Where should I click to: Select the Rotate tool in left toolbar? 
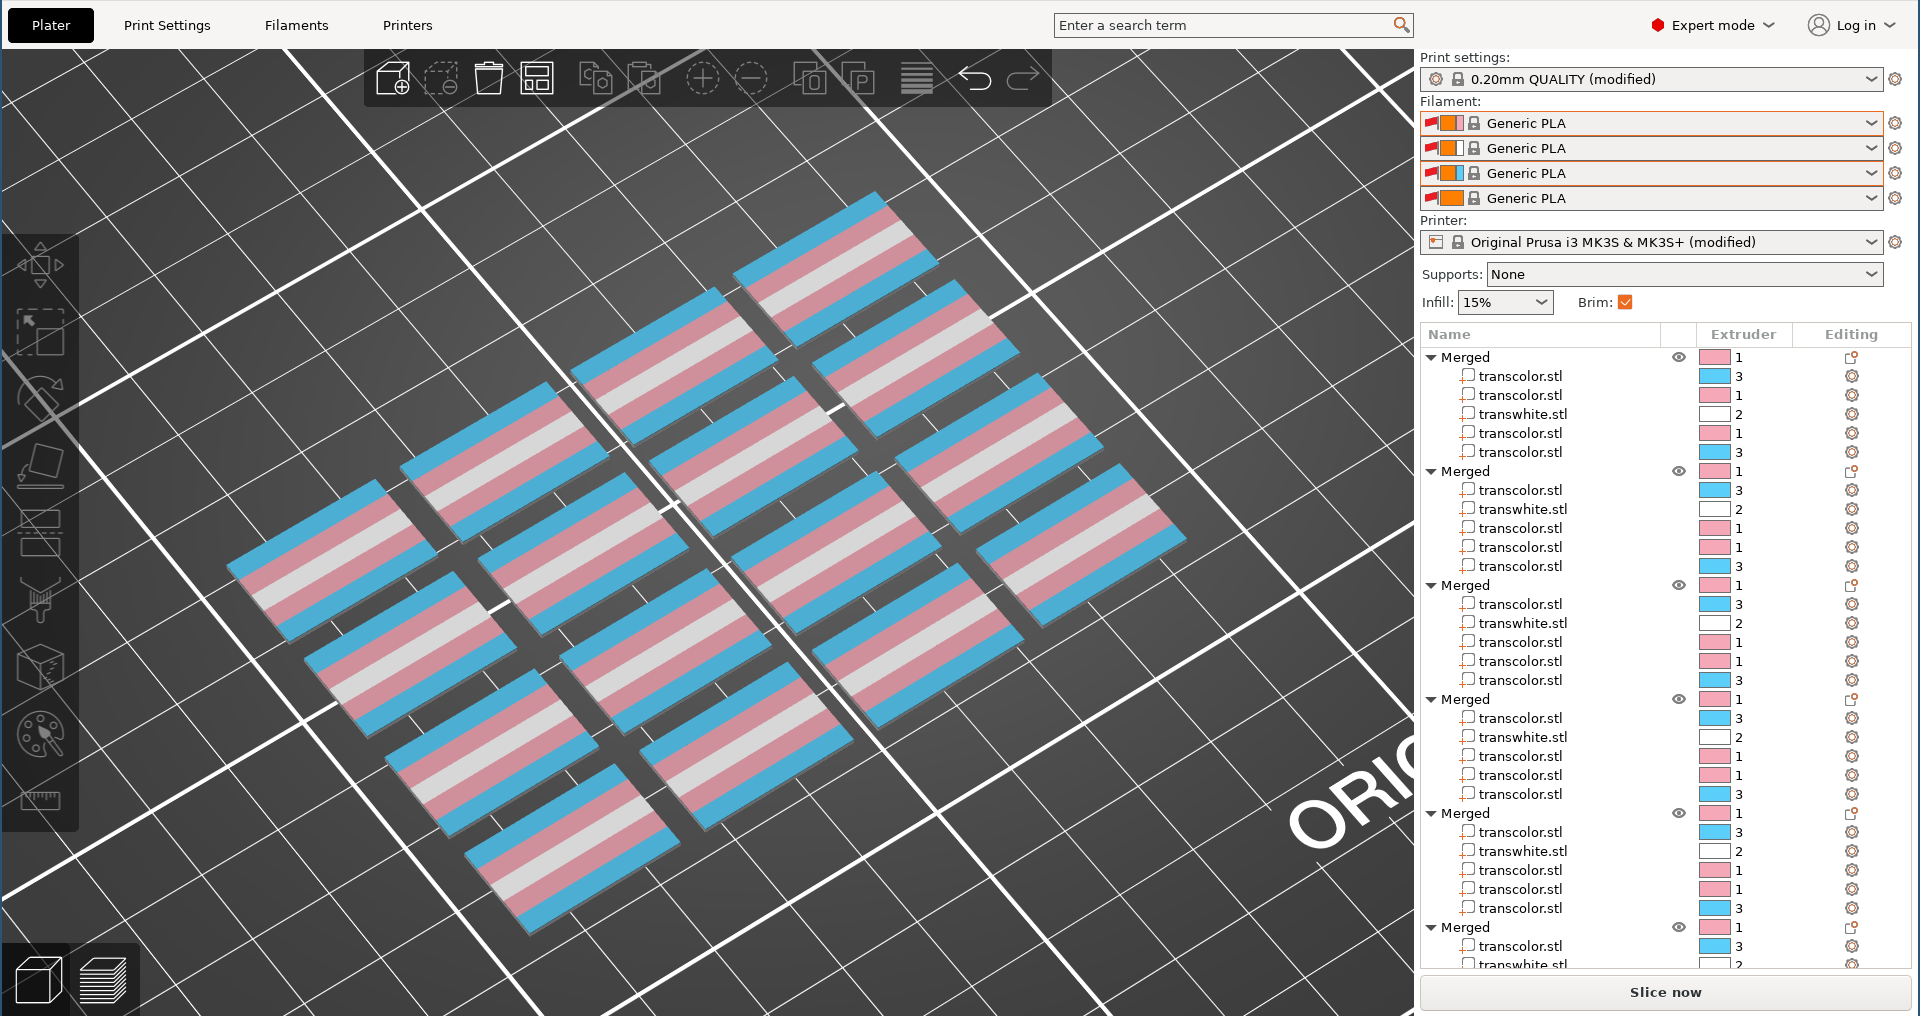pyautogui.click(x=40, y=398)
